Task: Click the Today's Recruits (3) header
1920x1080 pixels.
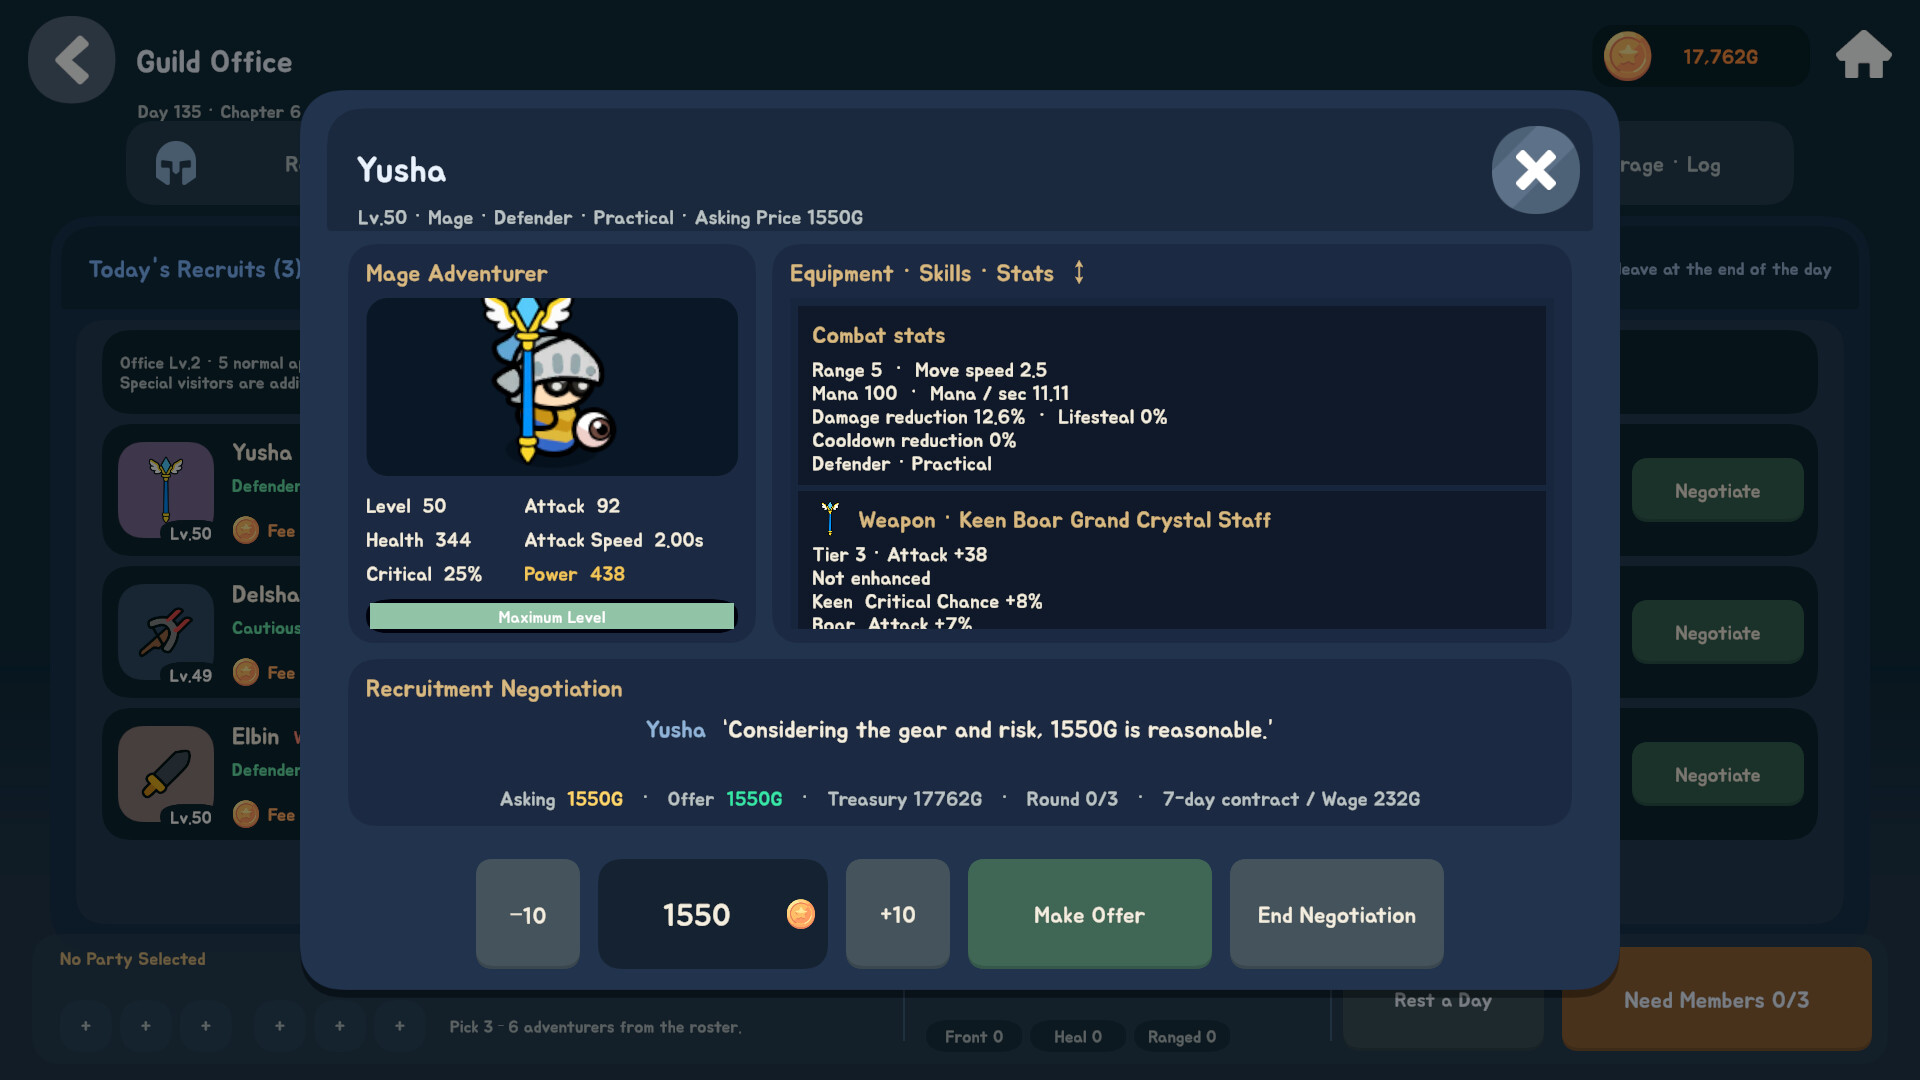Action: 195,269
